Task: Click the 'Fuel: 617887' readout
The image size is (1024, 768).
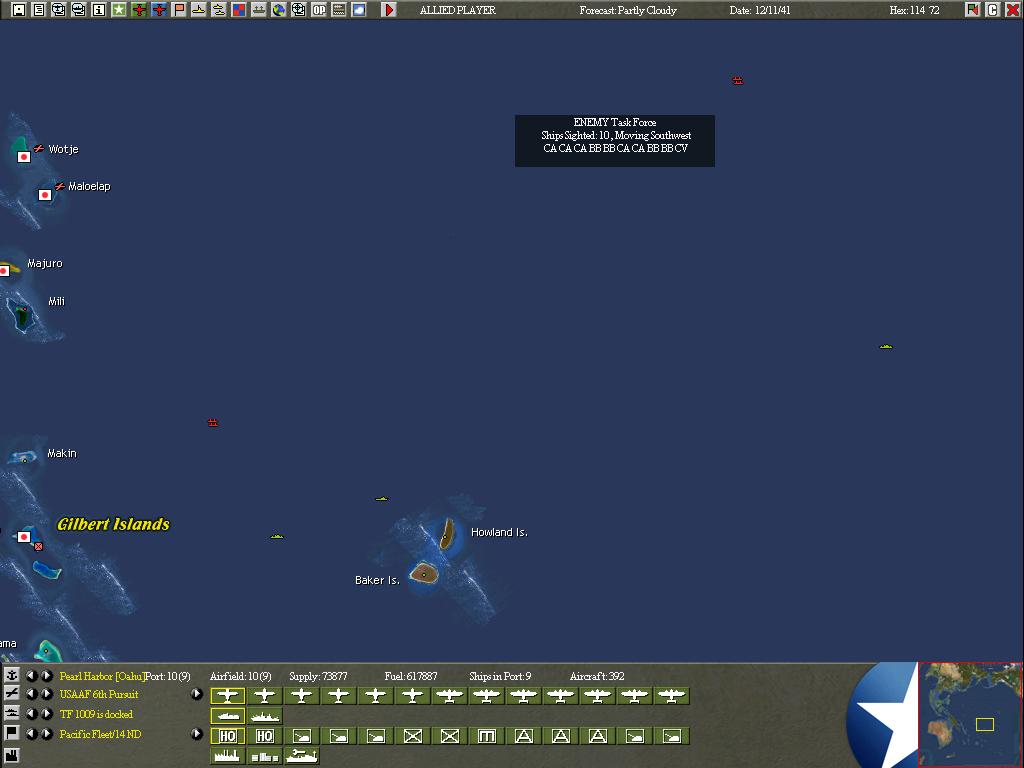Action: pyautogui.click(x=411, y=676)
